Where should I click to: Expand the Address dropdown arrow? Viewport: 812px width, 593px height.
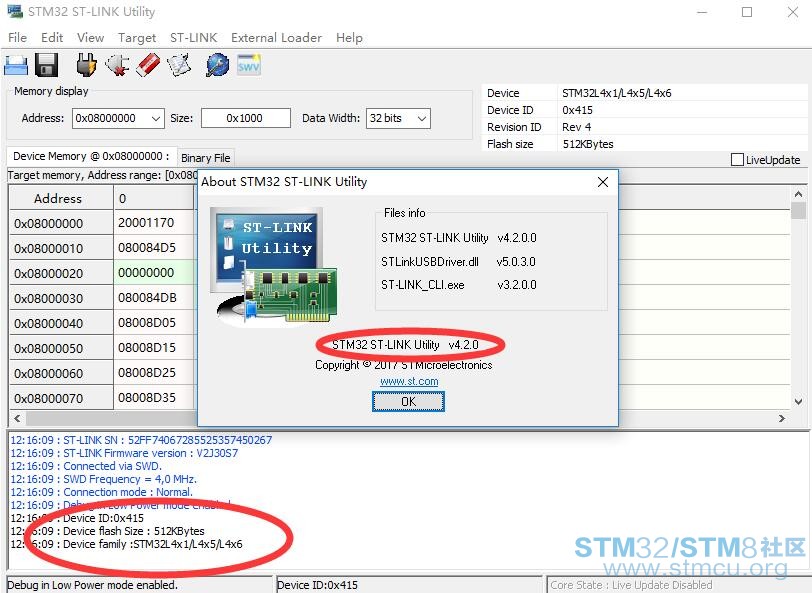[x=156, y=119]
